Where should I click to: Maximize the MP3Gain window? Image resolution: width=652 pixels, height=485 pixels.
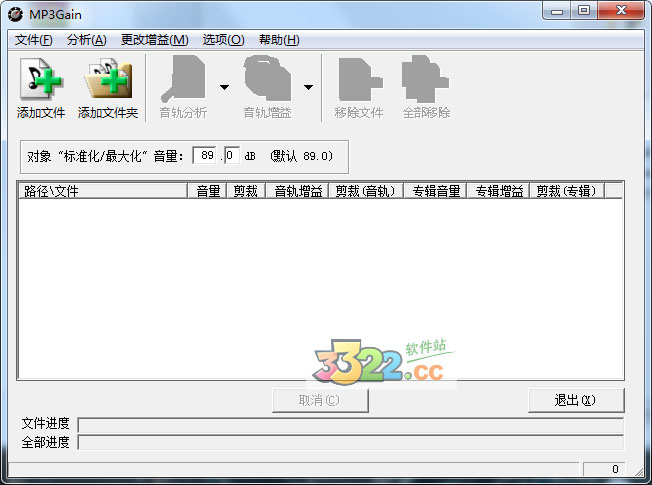(584, 11)
